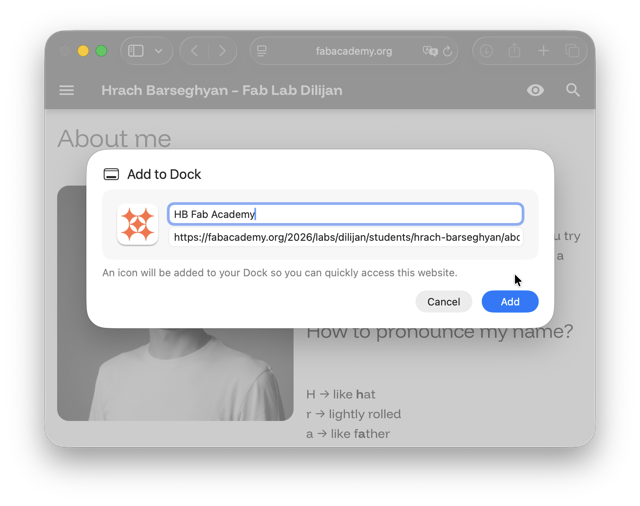Click the 'H → like hat' line
The width and height of the screenshot is (640, 506).
click(340, 394)
